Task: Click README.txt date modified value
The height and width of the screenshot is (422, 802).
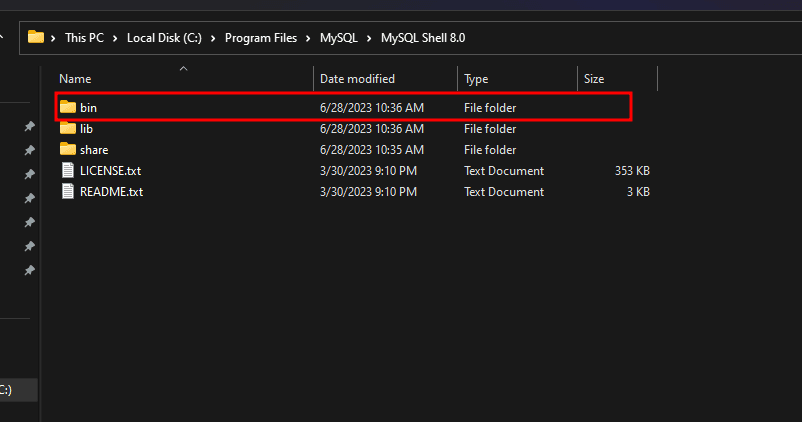Action: (368, 191)
